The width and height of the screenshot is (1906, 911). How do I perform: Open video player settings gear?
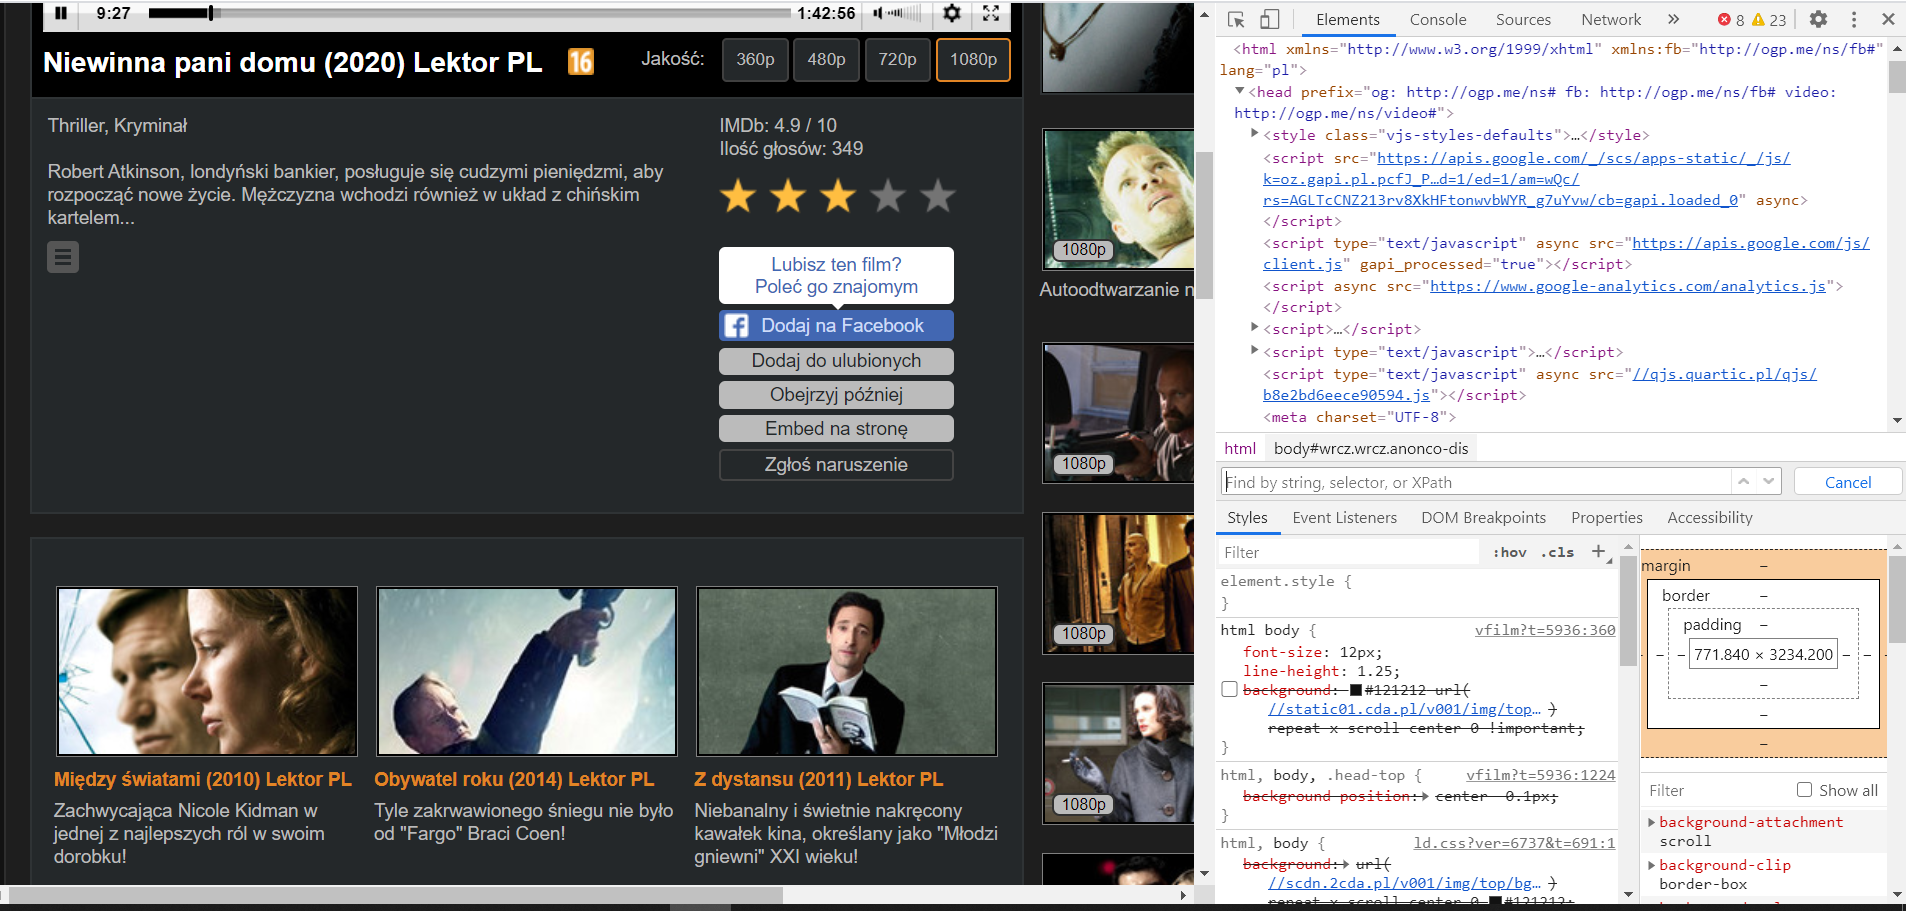coord(952,13)
